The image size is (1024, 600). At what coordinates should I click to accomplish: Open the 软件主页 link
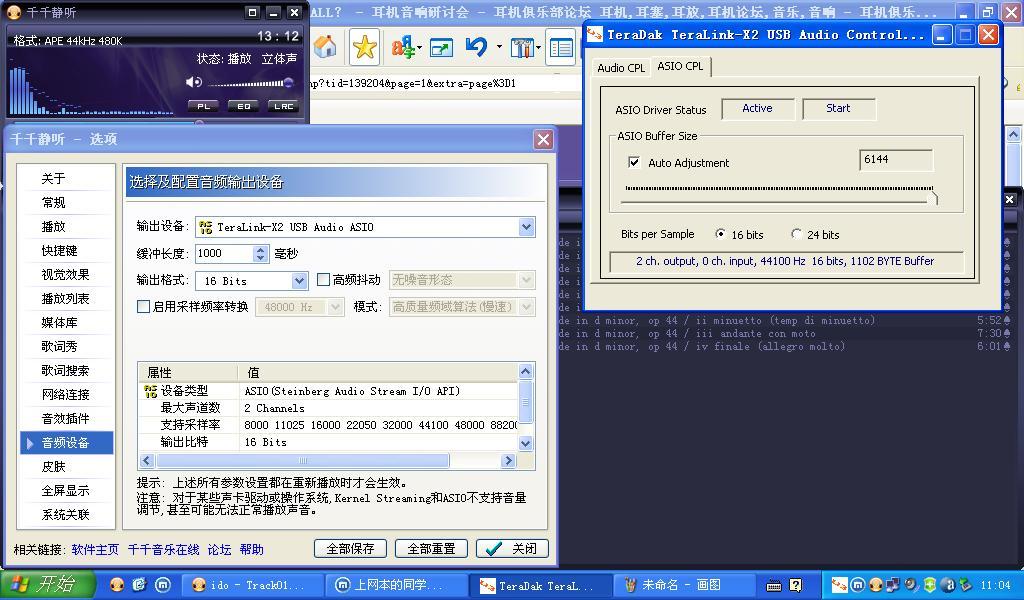95,550
